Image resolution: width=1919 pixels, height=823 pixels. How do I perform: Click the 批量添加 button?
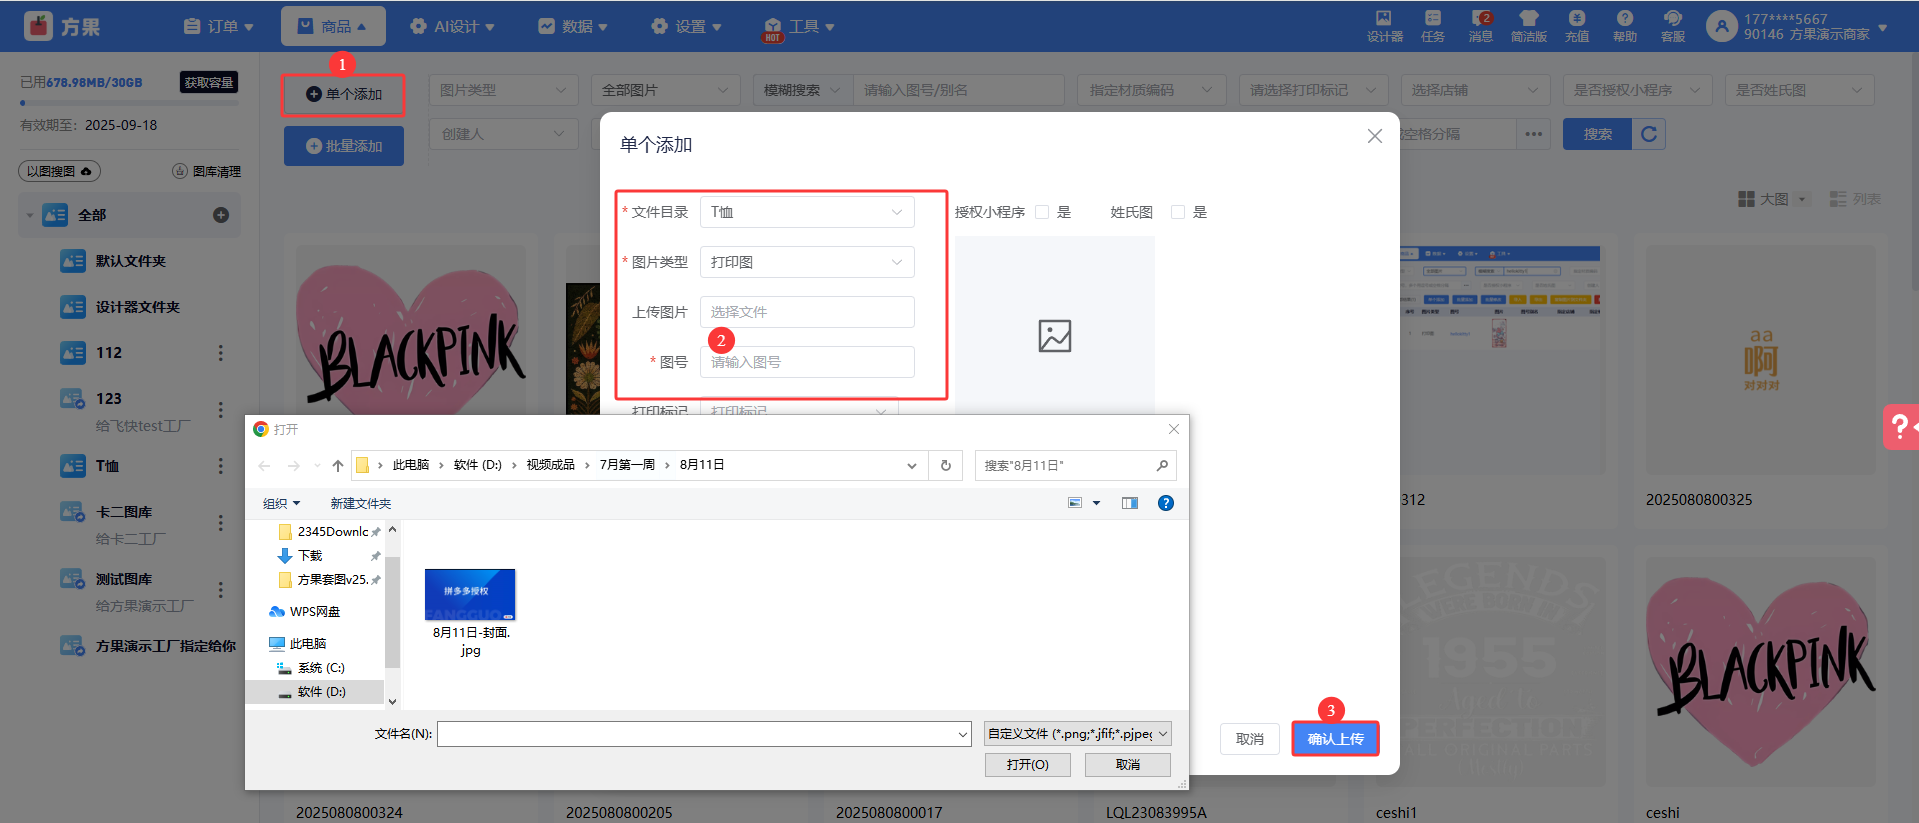344,146
